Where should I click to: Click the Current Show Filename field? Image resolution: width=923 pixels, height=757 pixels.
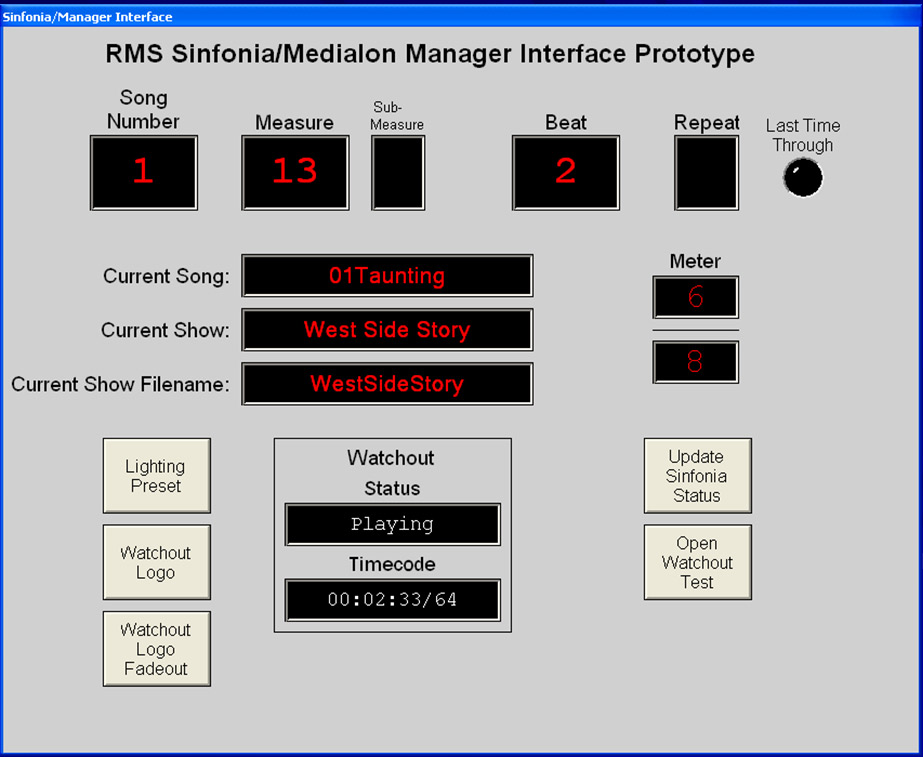pyautogui.click(x=387, y=384)
